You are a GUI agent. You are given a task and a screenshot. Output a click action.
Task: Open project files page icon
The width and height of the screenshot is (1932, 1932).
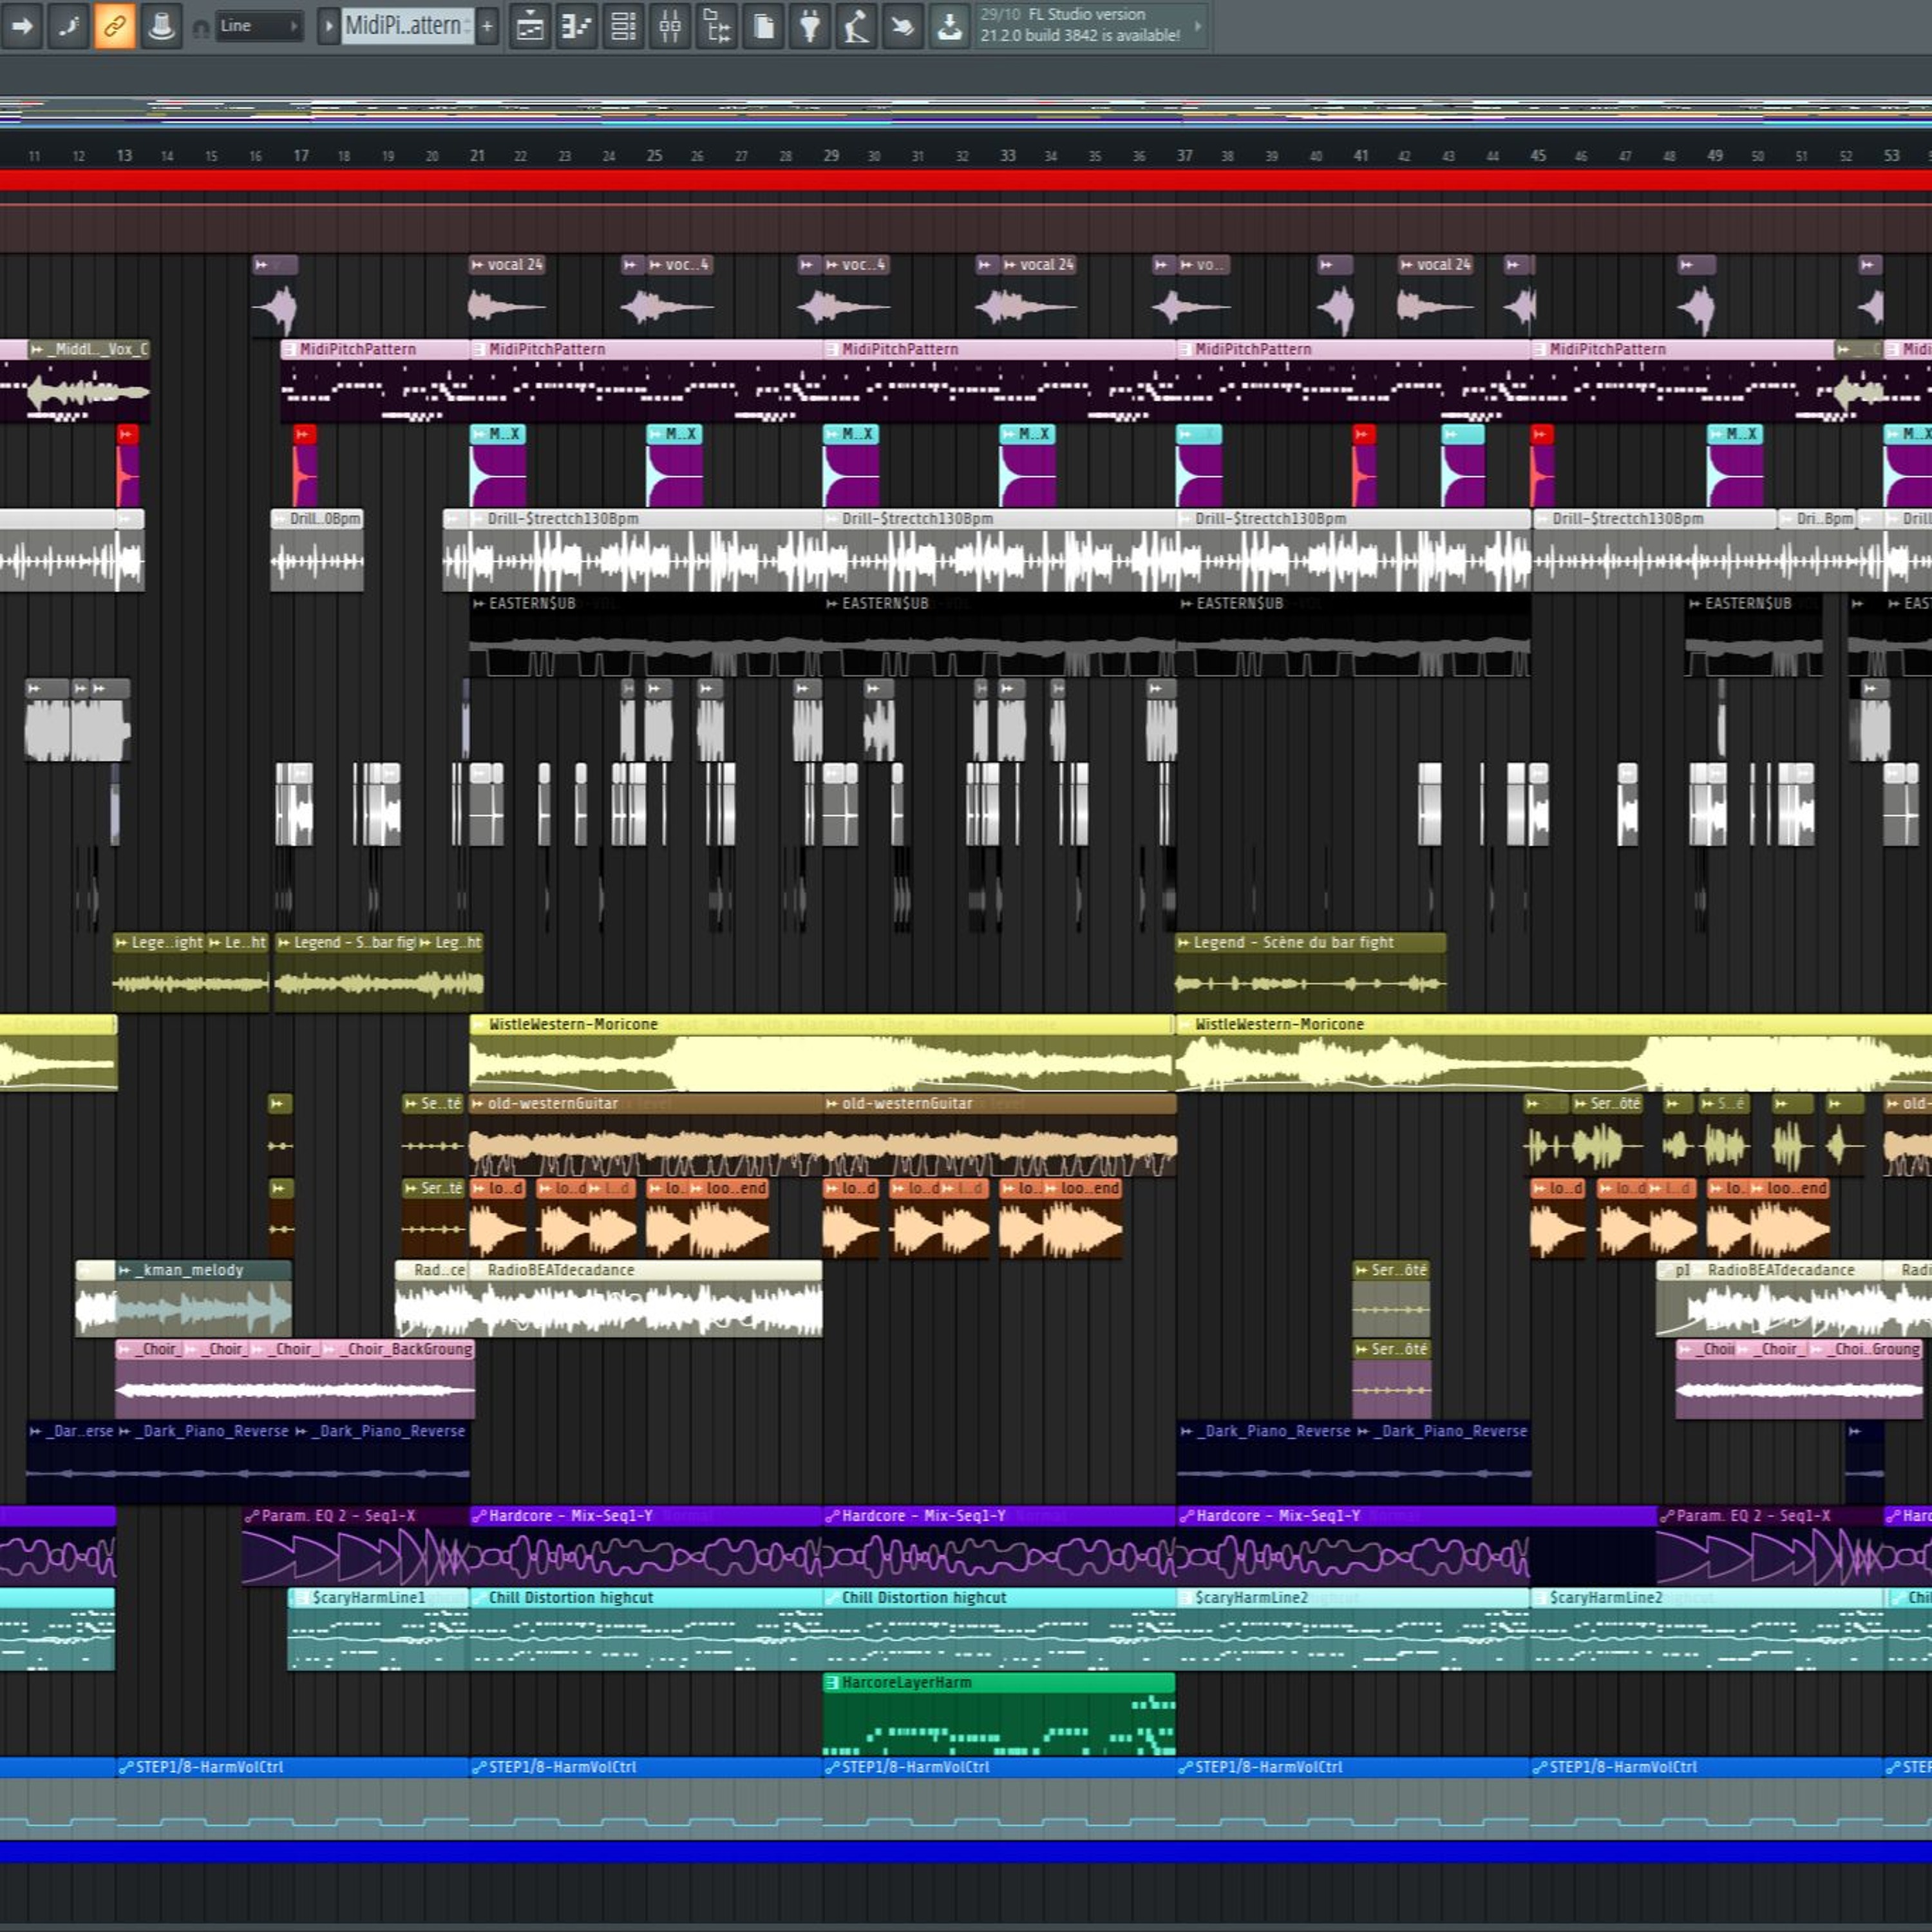pos(763,26)
